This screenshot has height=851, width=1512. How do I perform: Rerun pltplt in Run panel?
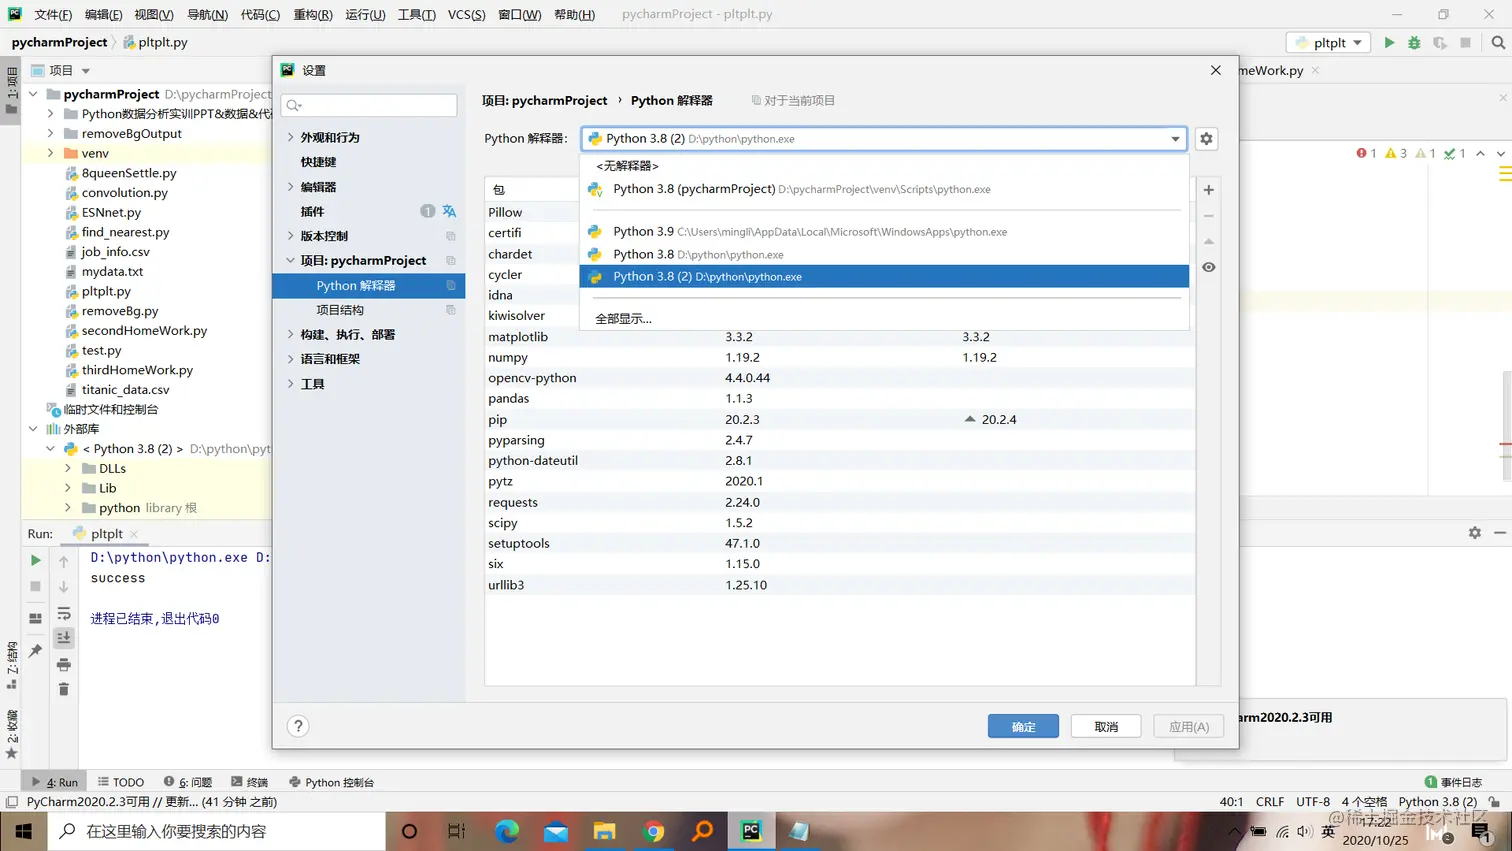pyautogui.click(x=35, y=560)
